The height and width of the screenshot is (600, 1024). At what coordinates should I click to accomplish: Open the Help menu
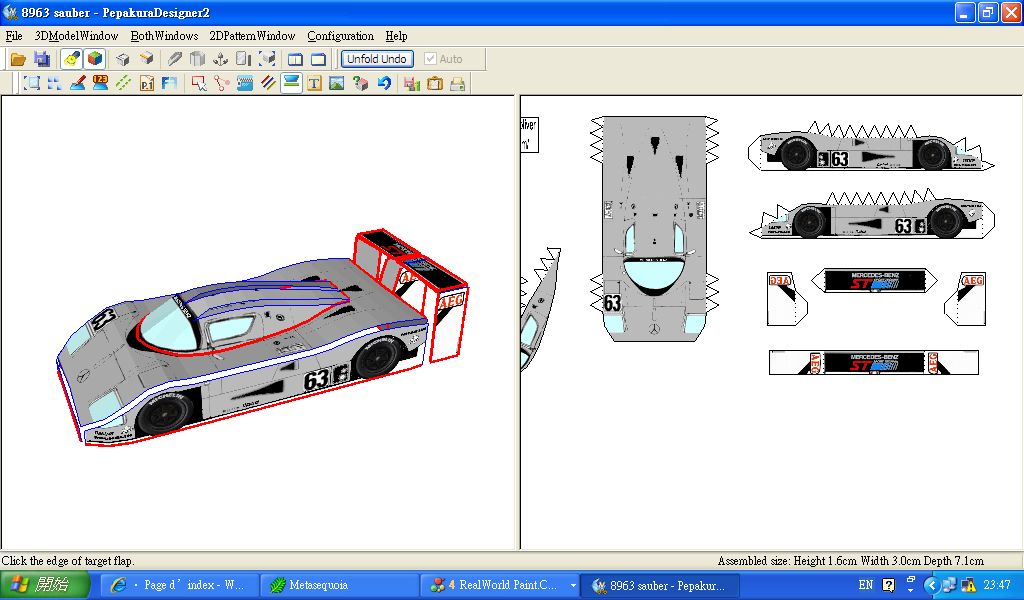coord(396,36)
